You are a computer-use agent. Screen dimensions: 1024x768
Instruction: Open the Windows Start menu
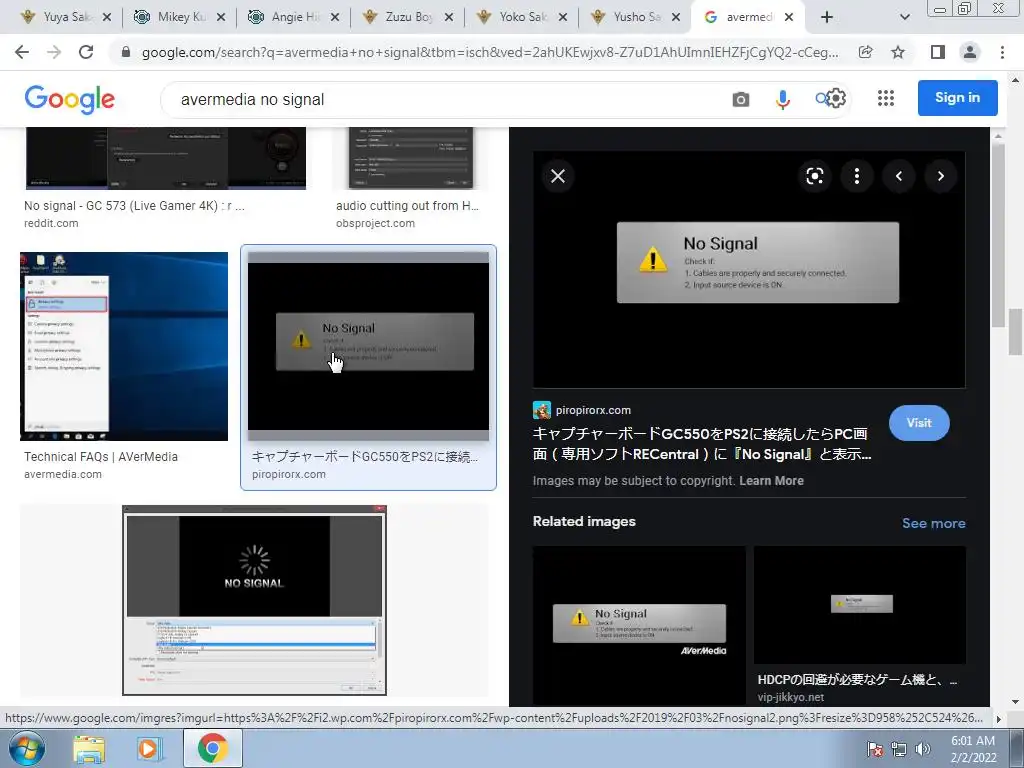pyautogui.click(x=27, y=748)
